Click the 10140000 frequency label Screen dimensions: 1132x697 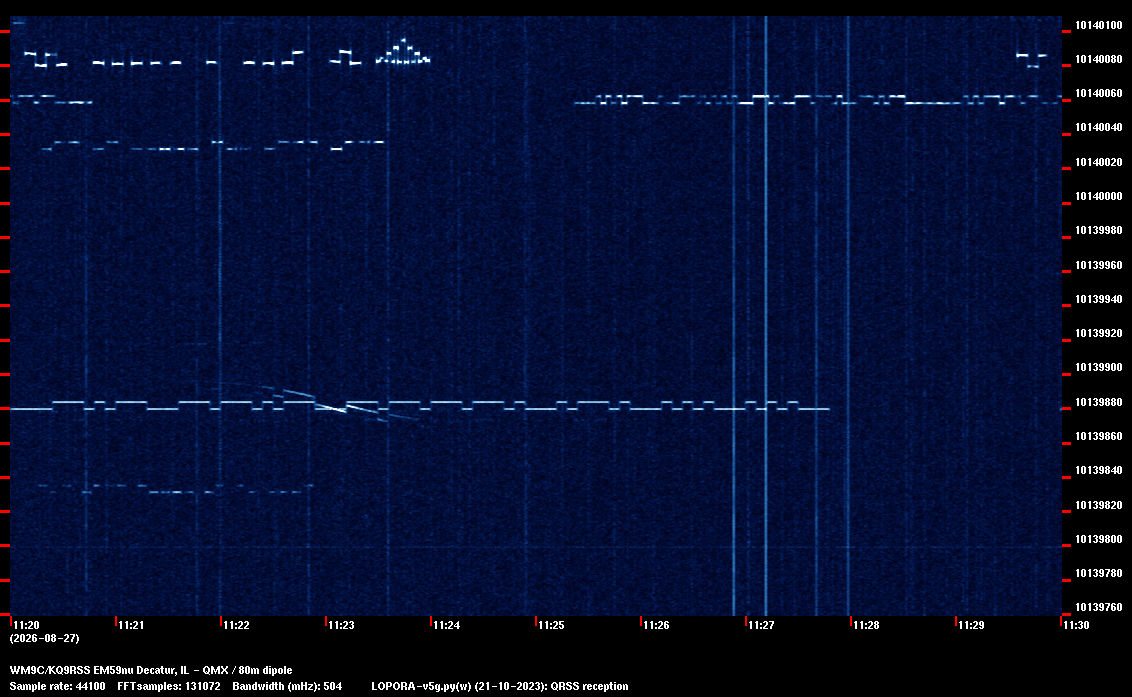click(1099, 196)
